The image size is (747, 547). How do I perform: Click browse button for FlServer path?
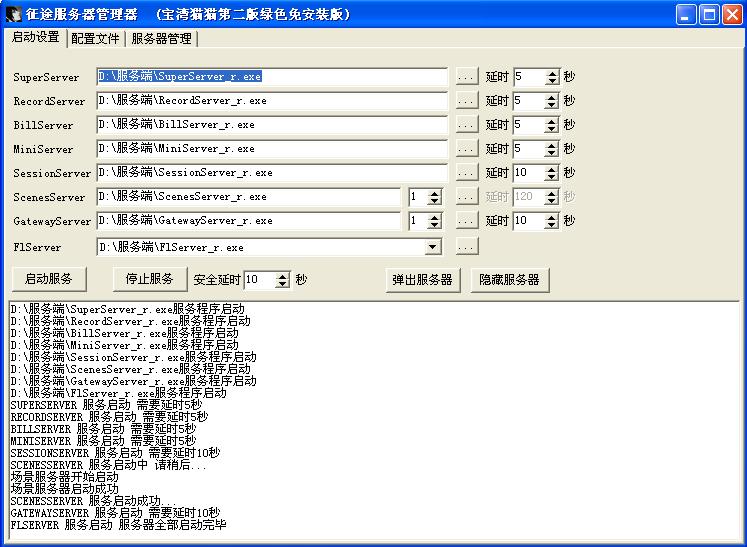(x=466, y=246)
